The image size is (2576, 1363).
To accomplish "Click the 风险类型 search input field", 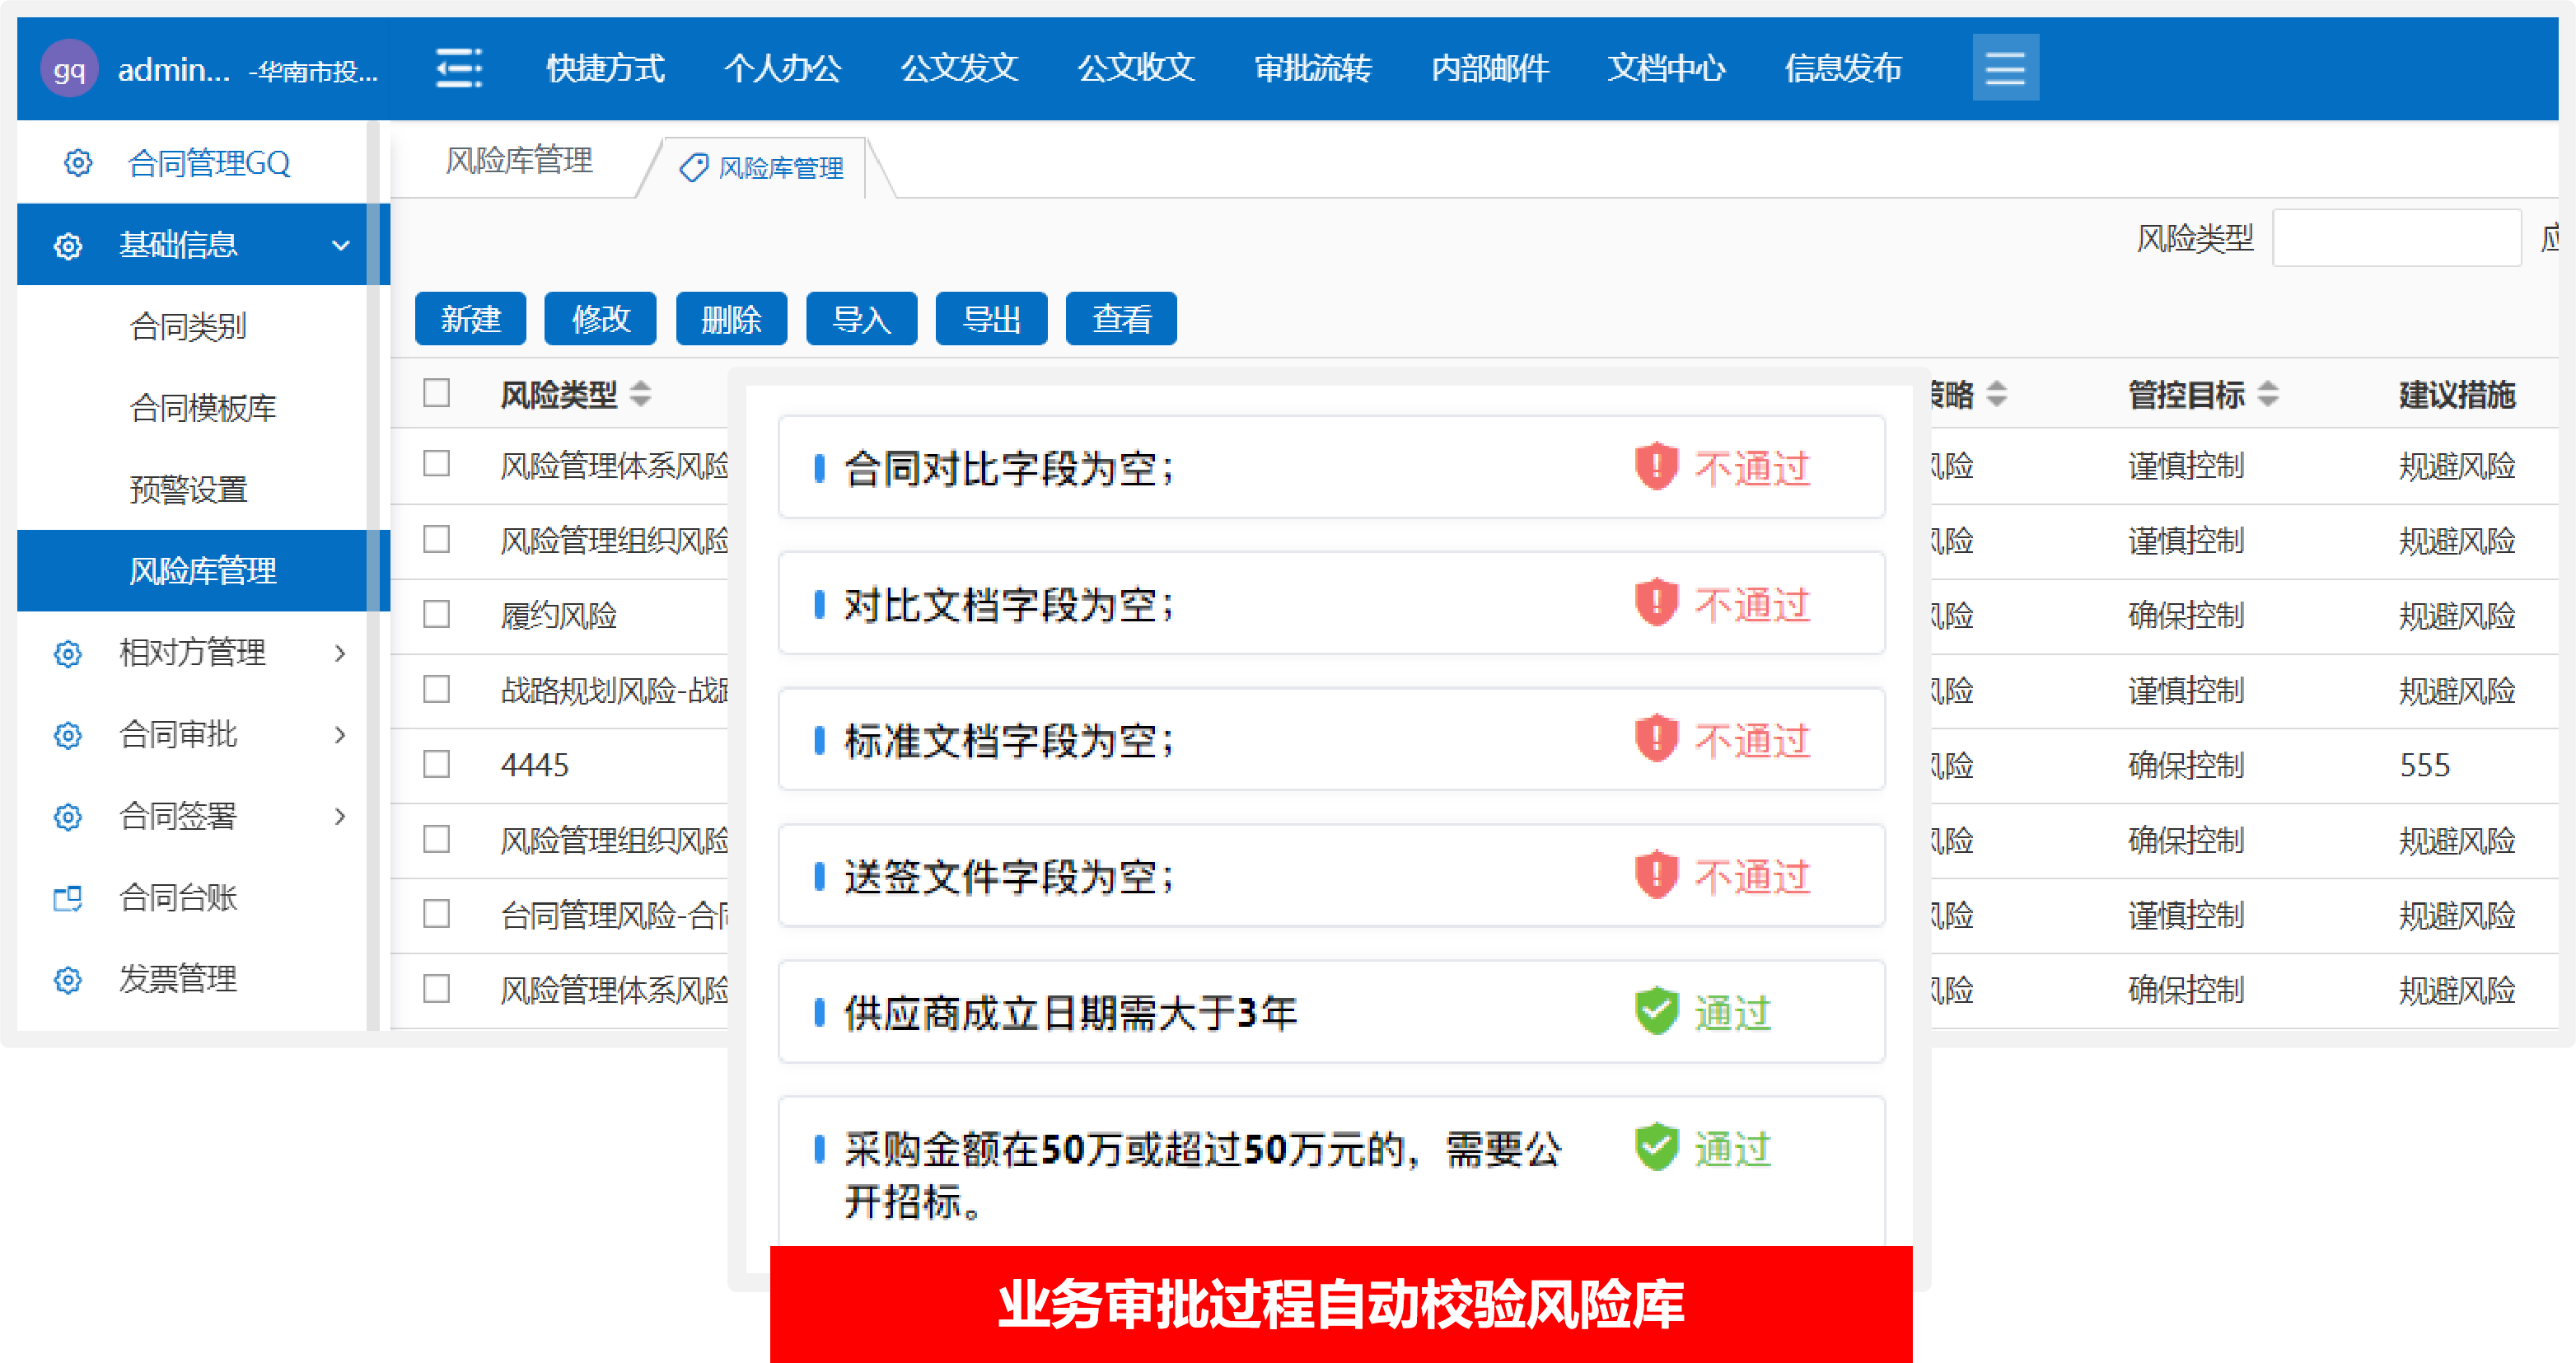I will pos(2396,237).
